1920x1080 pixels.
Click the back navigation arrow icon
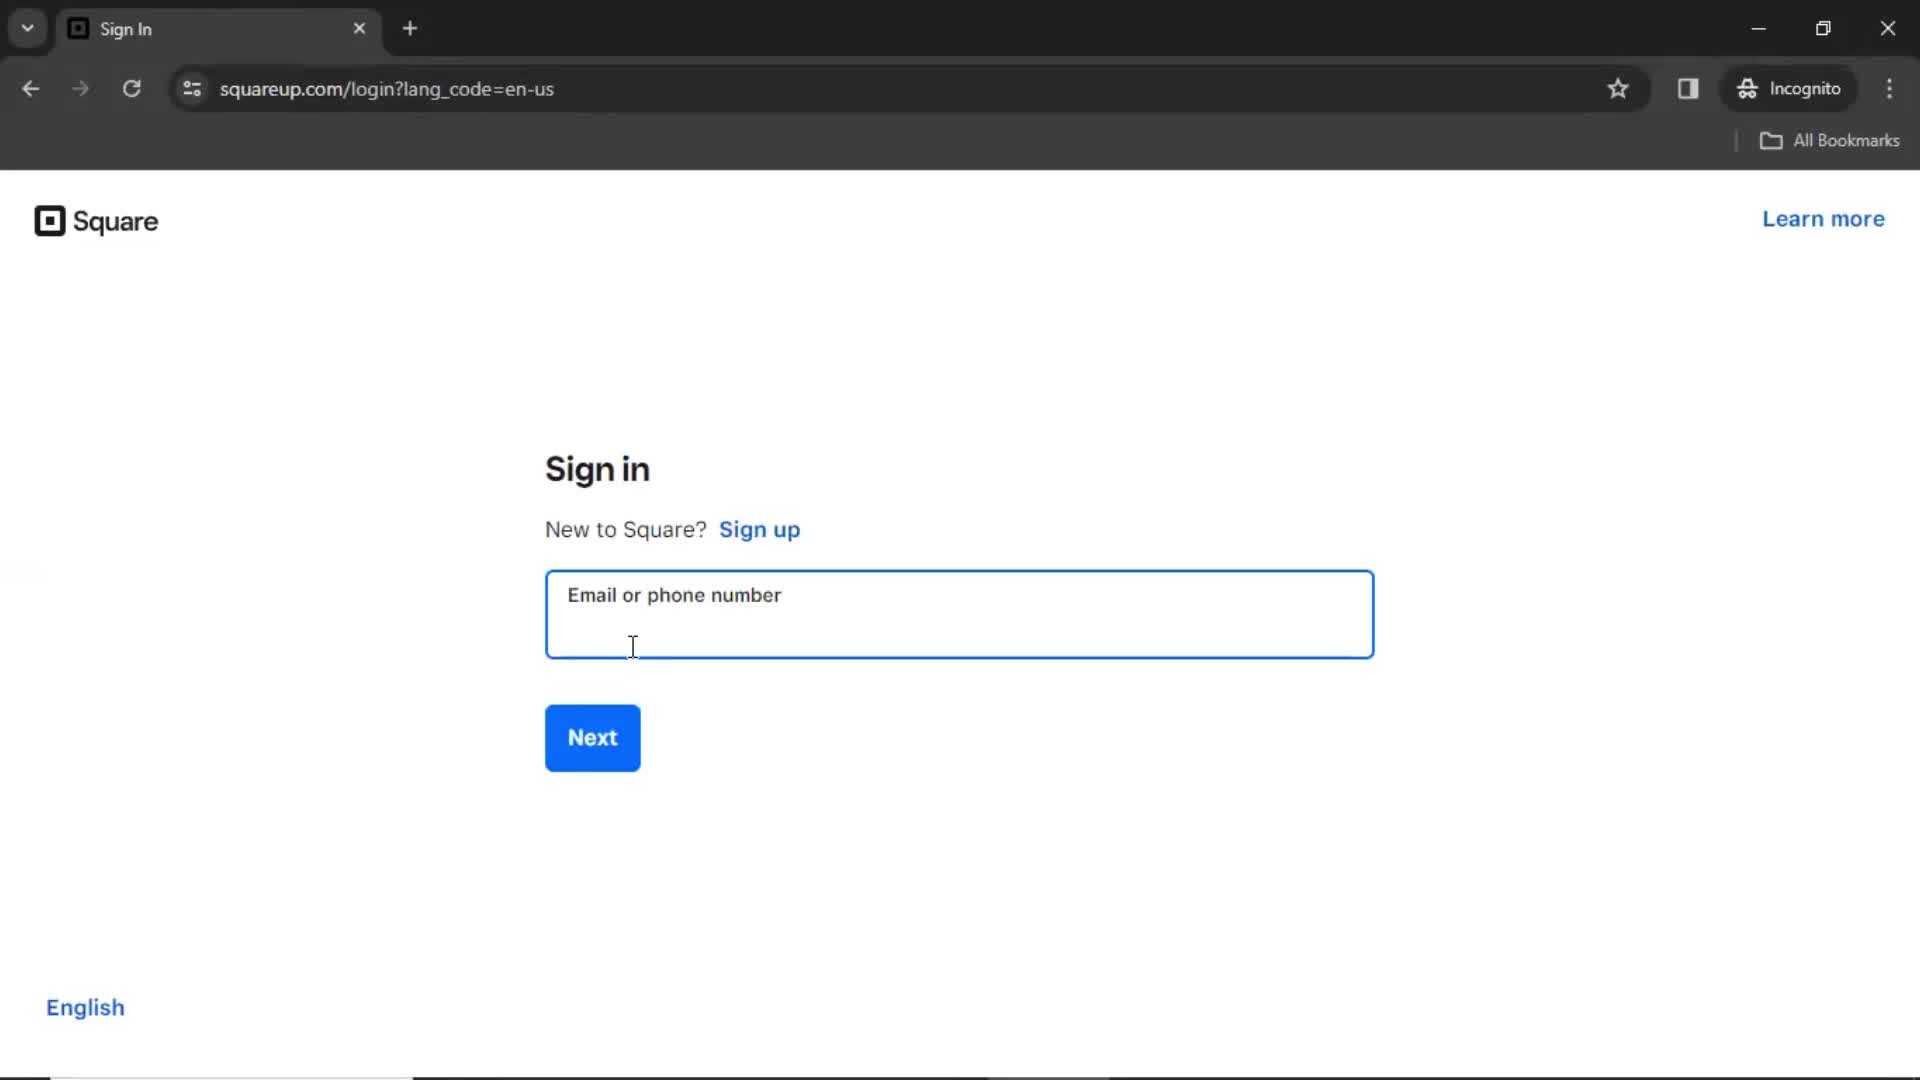click(32, 88)
